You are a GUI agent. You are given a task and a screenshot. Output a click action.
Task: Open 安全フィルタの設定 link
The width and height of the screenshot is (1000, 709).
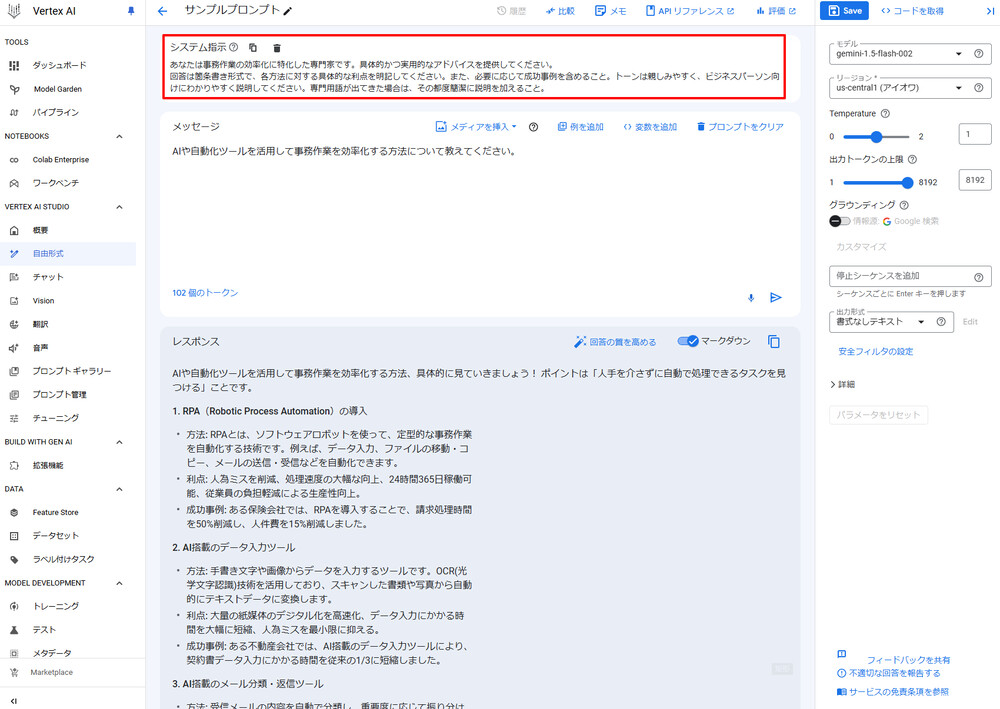pyautogui.click(x=876, y=351)
